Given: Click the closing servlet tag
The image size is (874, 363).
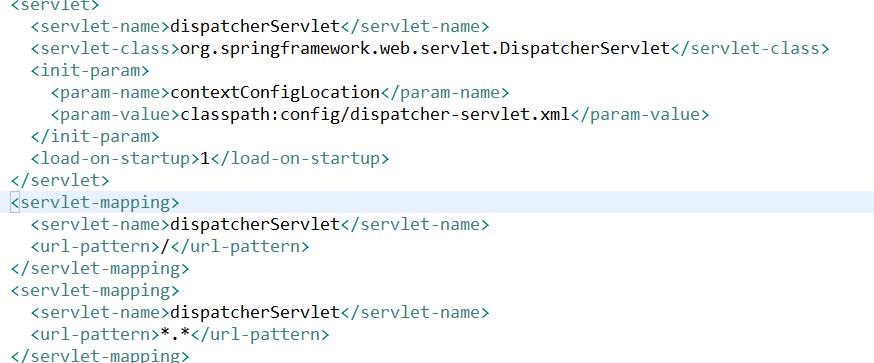Looking at the screenshot, I should point(60,181).
